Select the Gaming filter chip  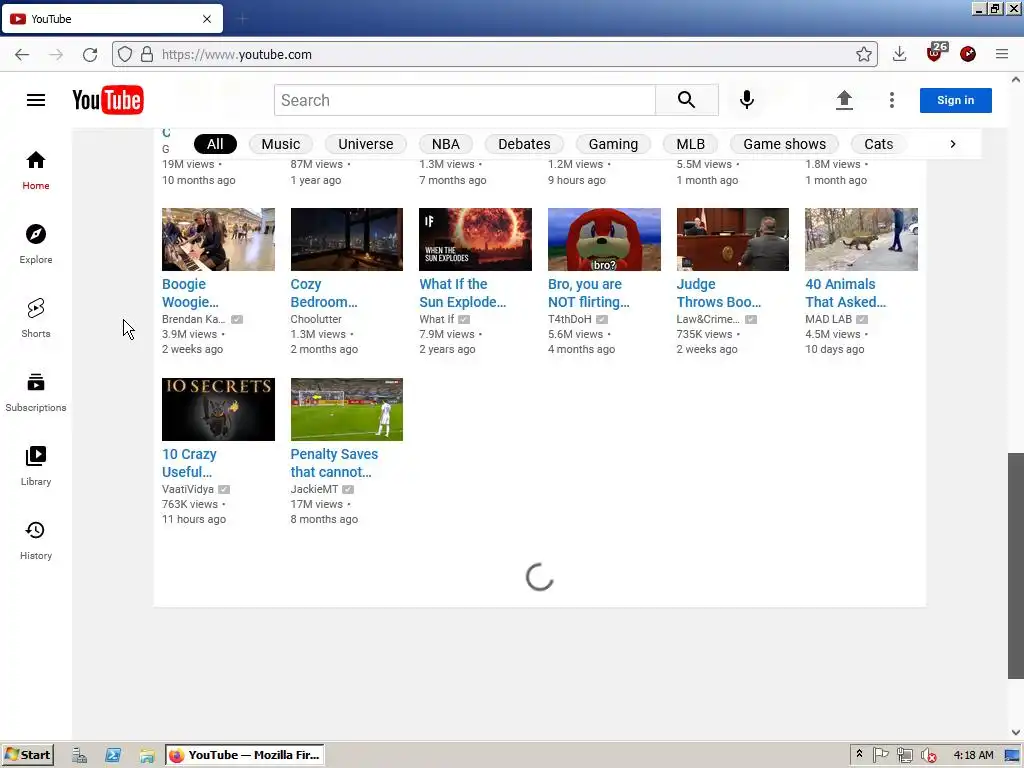tap(613, 144)
